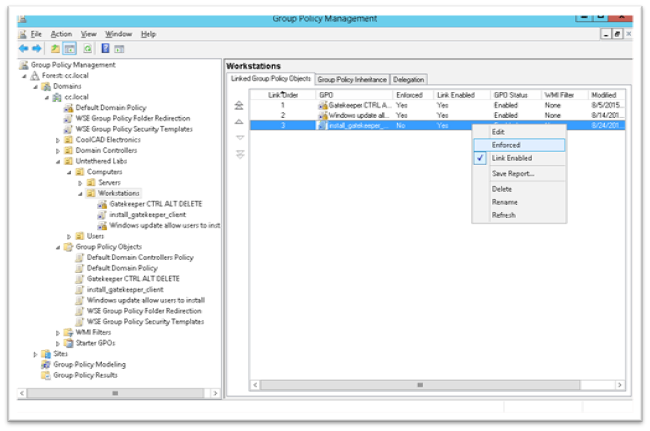The height and width of the screenshot is (431, 650).
Task: Click the Back arrow toolbar icon
Action: 23,48
